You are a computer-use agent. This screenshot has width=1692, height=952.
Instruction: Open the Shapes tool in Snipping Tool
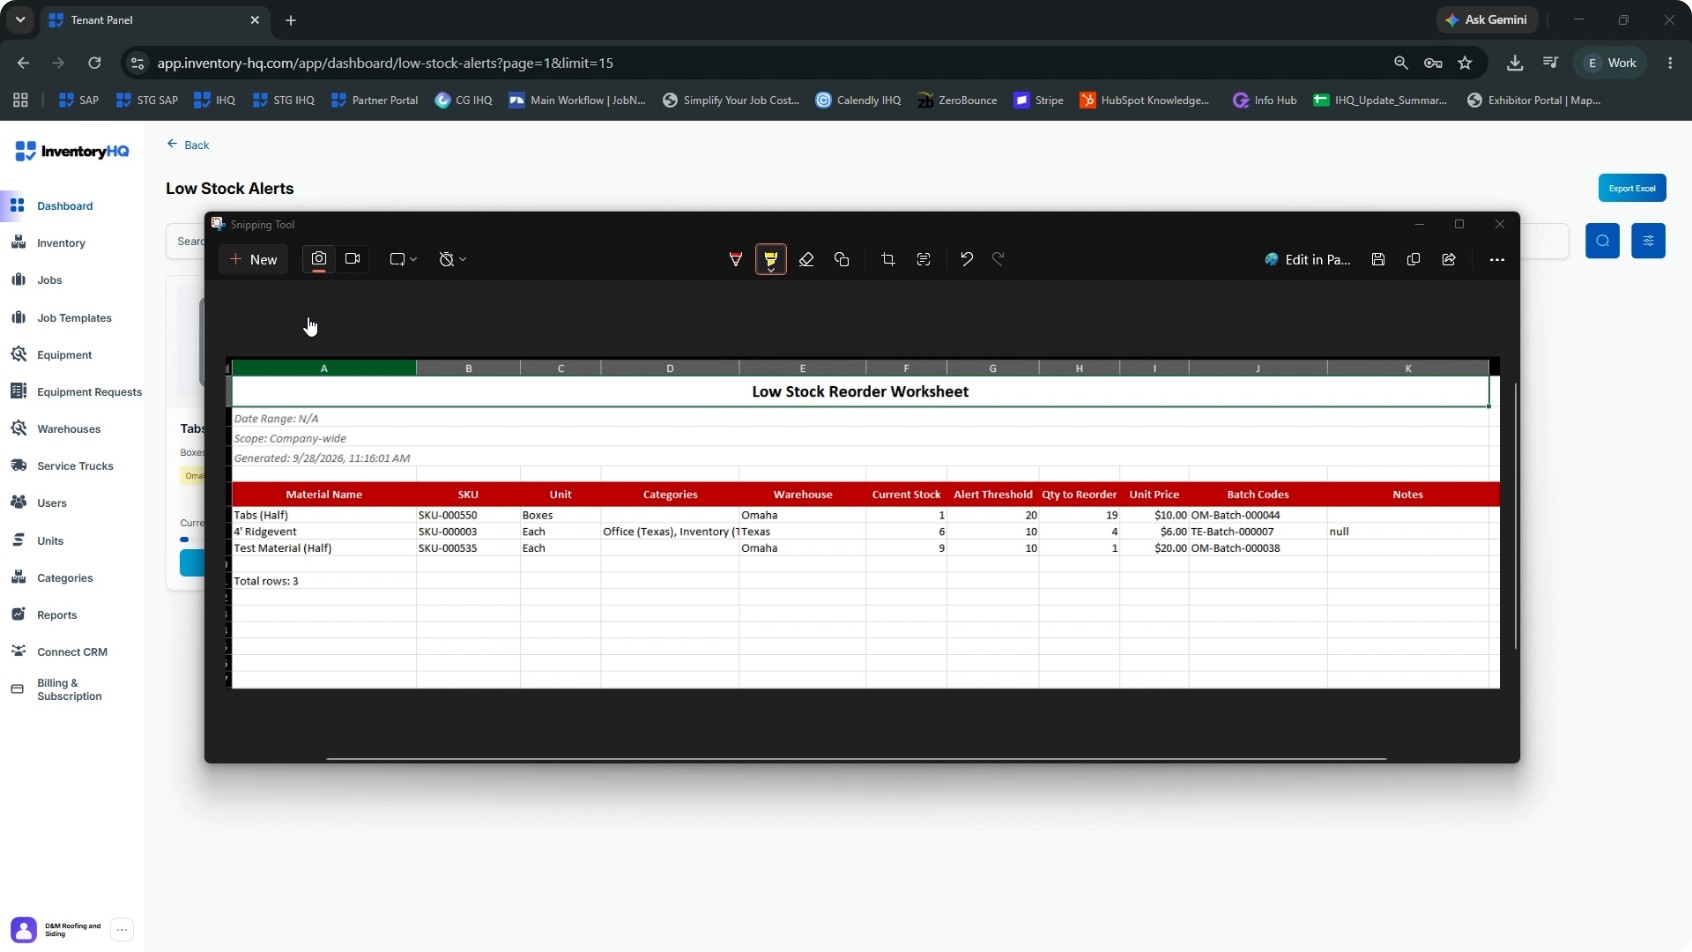click(x=842, y=259)
